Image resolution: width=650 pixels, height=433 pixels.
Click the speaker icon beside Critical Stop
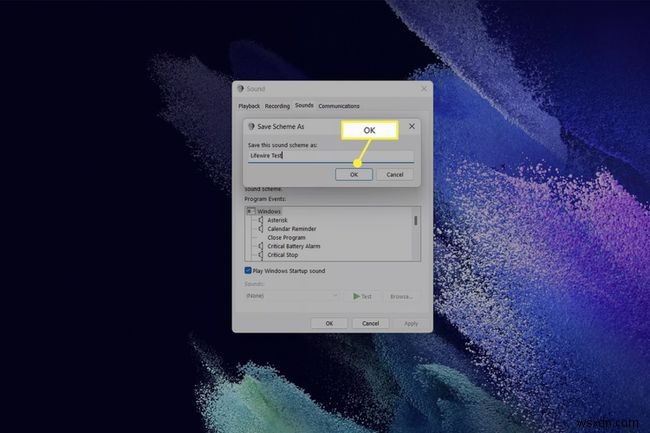click(261, 255)
